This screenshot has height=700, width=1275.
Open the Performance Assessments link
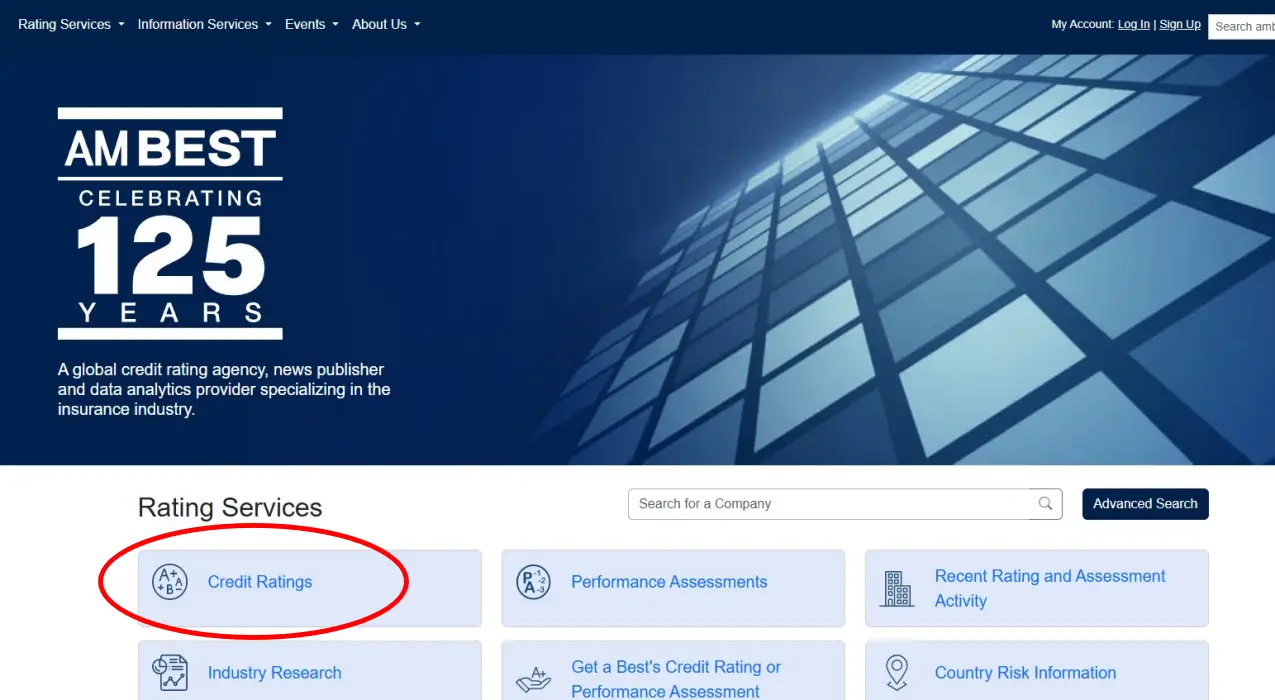669,582
